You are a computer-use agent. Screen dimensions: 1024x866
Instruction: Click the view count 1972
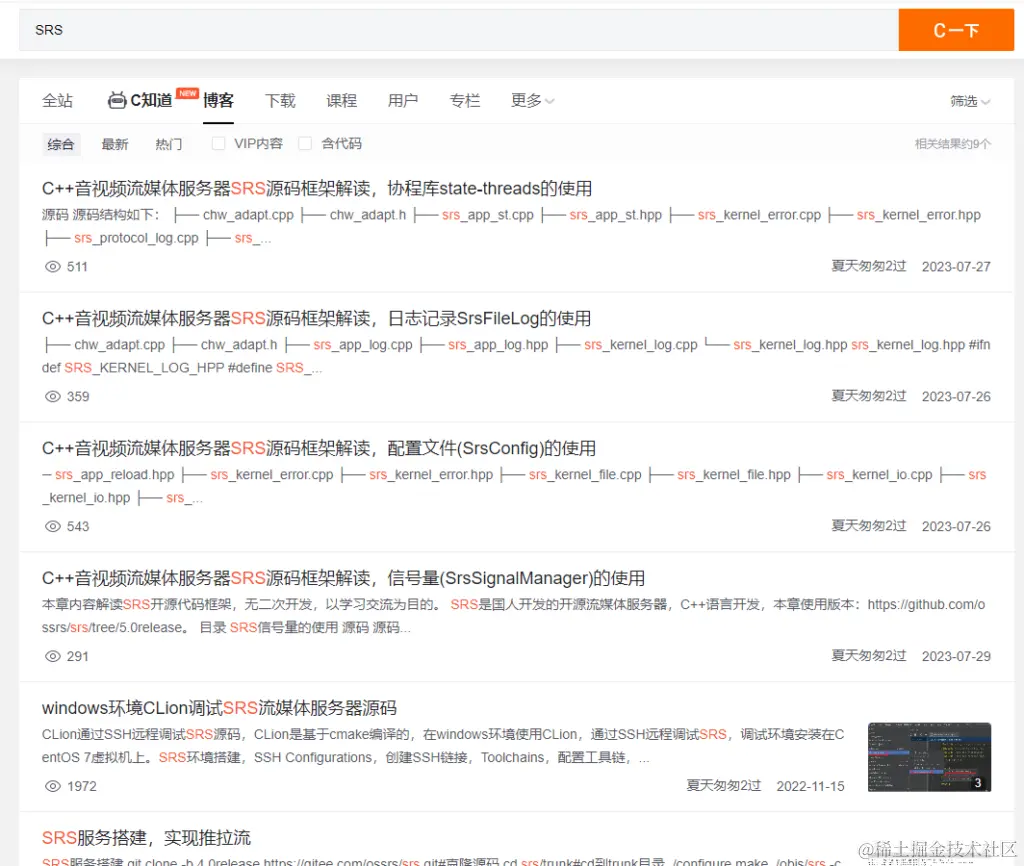pos(82,787)
